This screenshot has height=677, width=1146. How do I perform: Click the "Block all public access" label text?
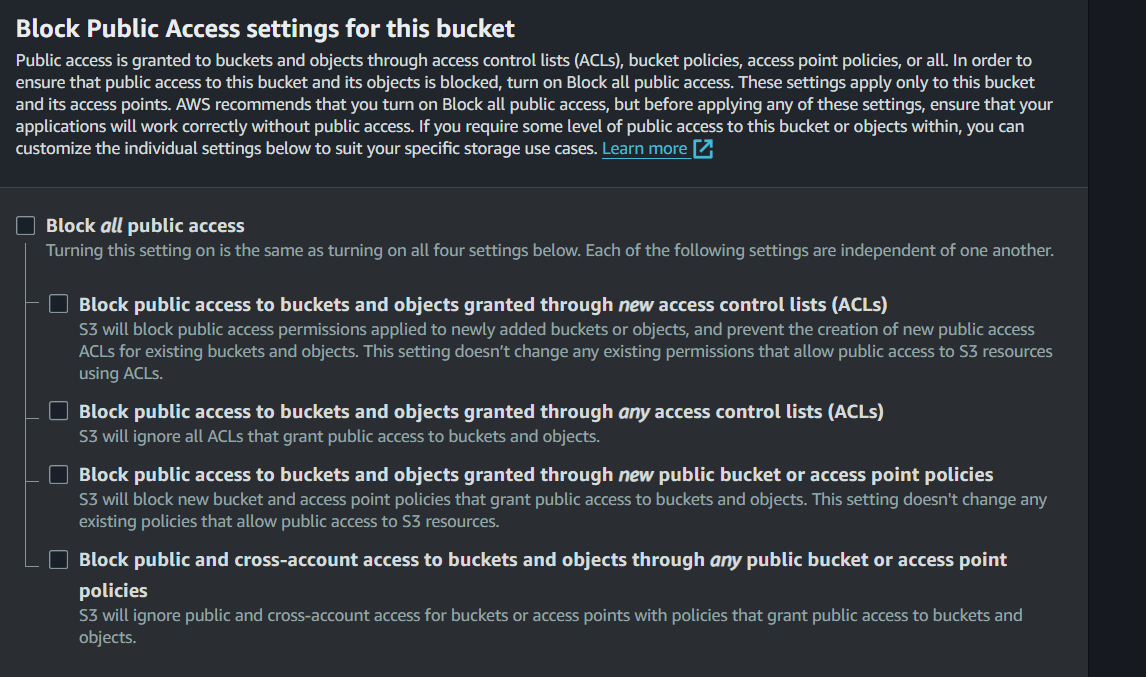coord(145,226)
